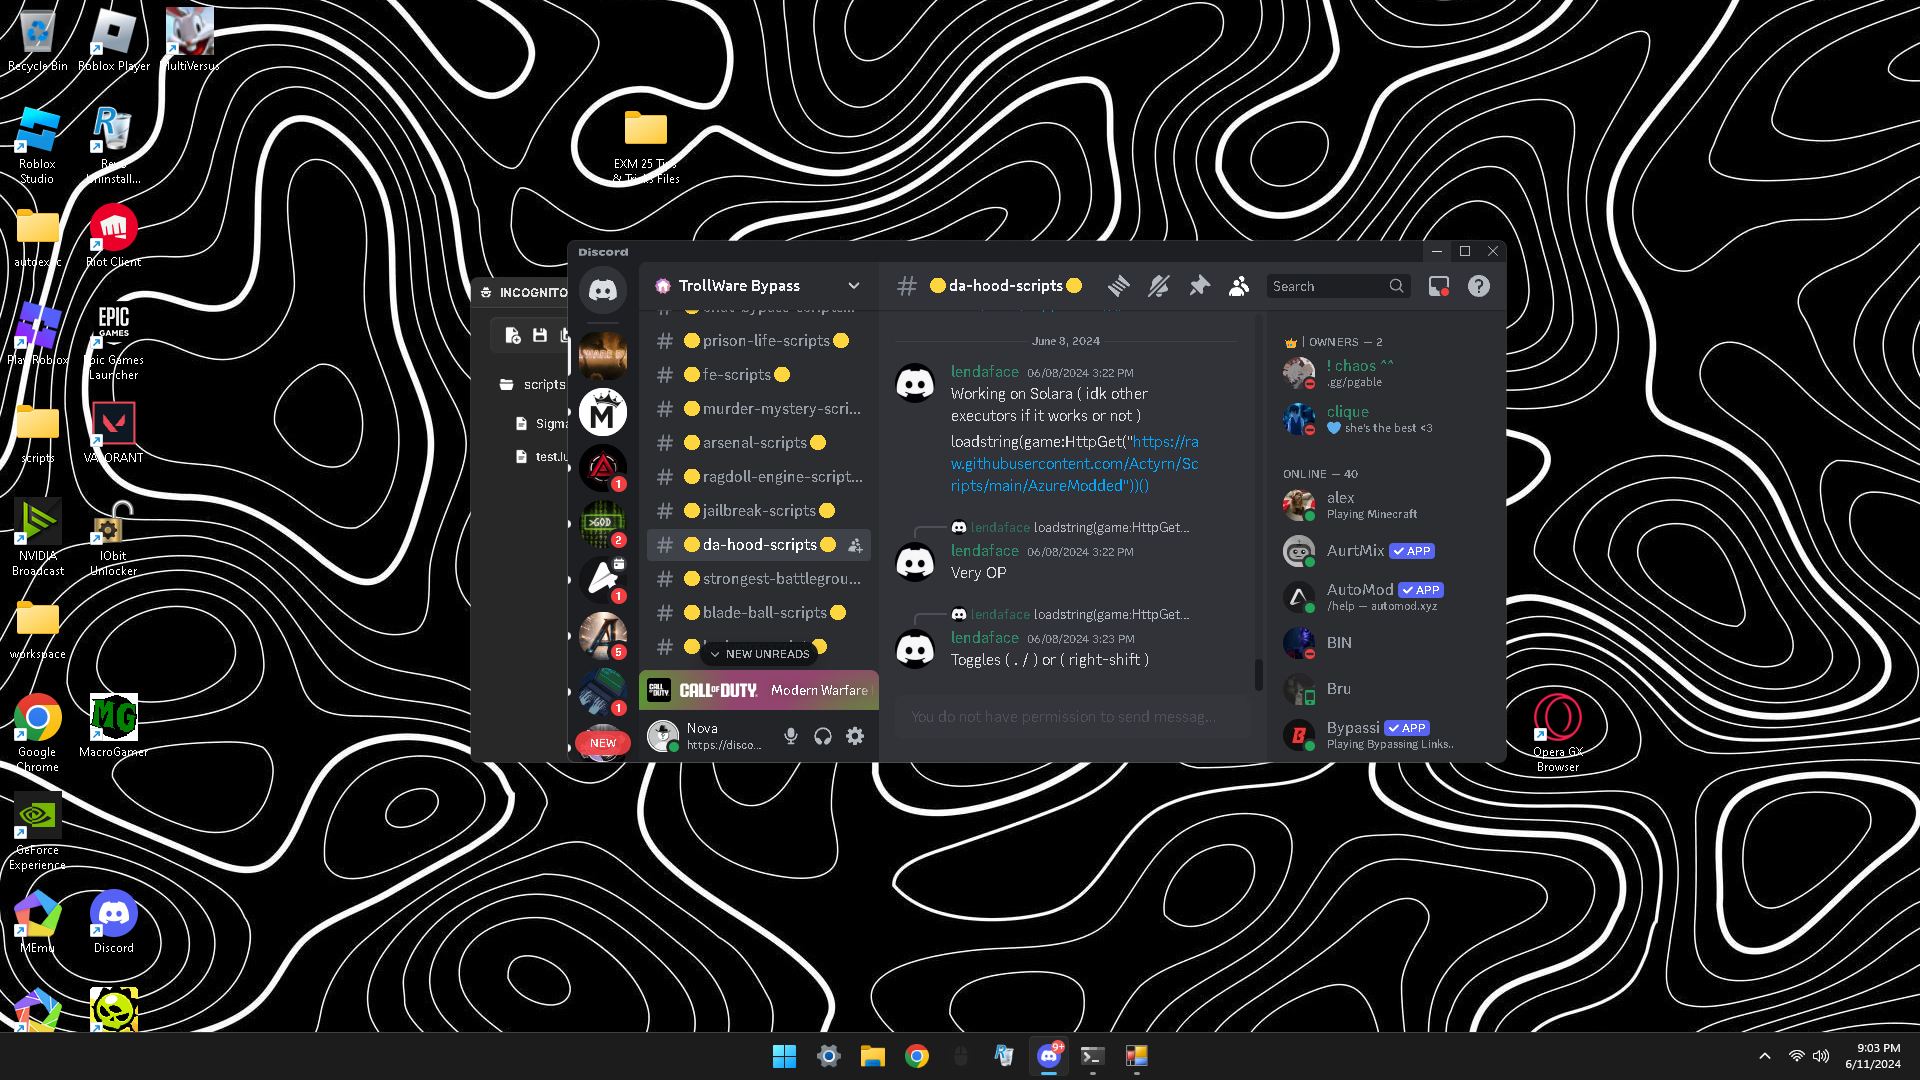Click create invite icon on da-hood-scripts

(x=855, y=545)
